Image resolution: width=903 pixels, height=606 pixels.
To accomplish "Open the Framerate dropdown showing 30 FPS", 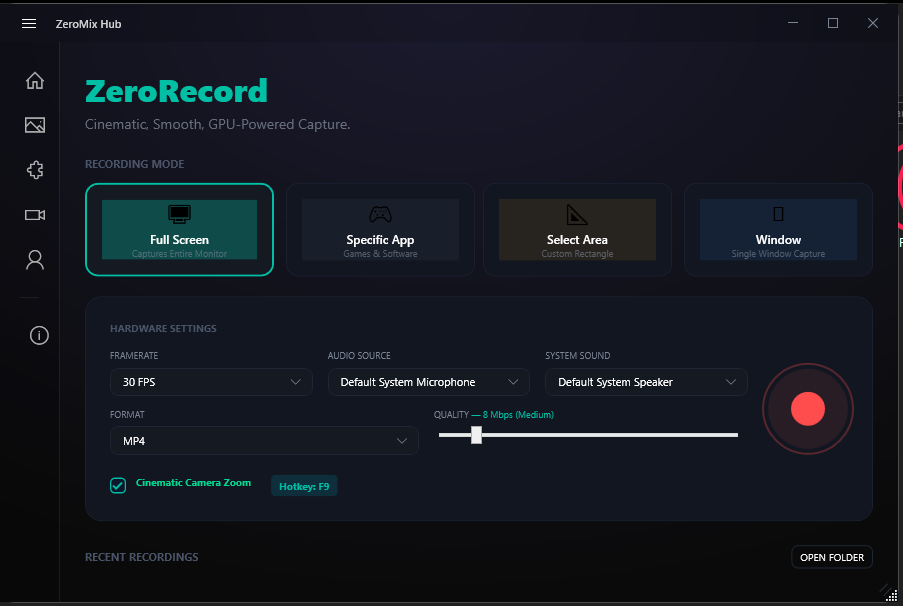I will 211,382.
